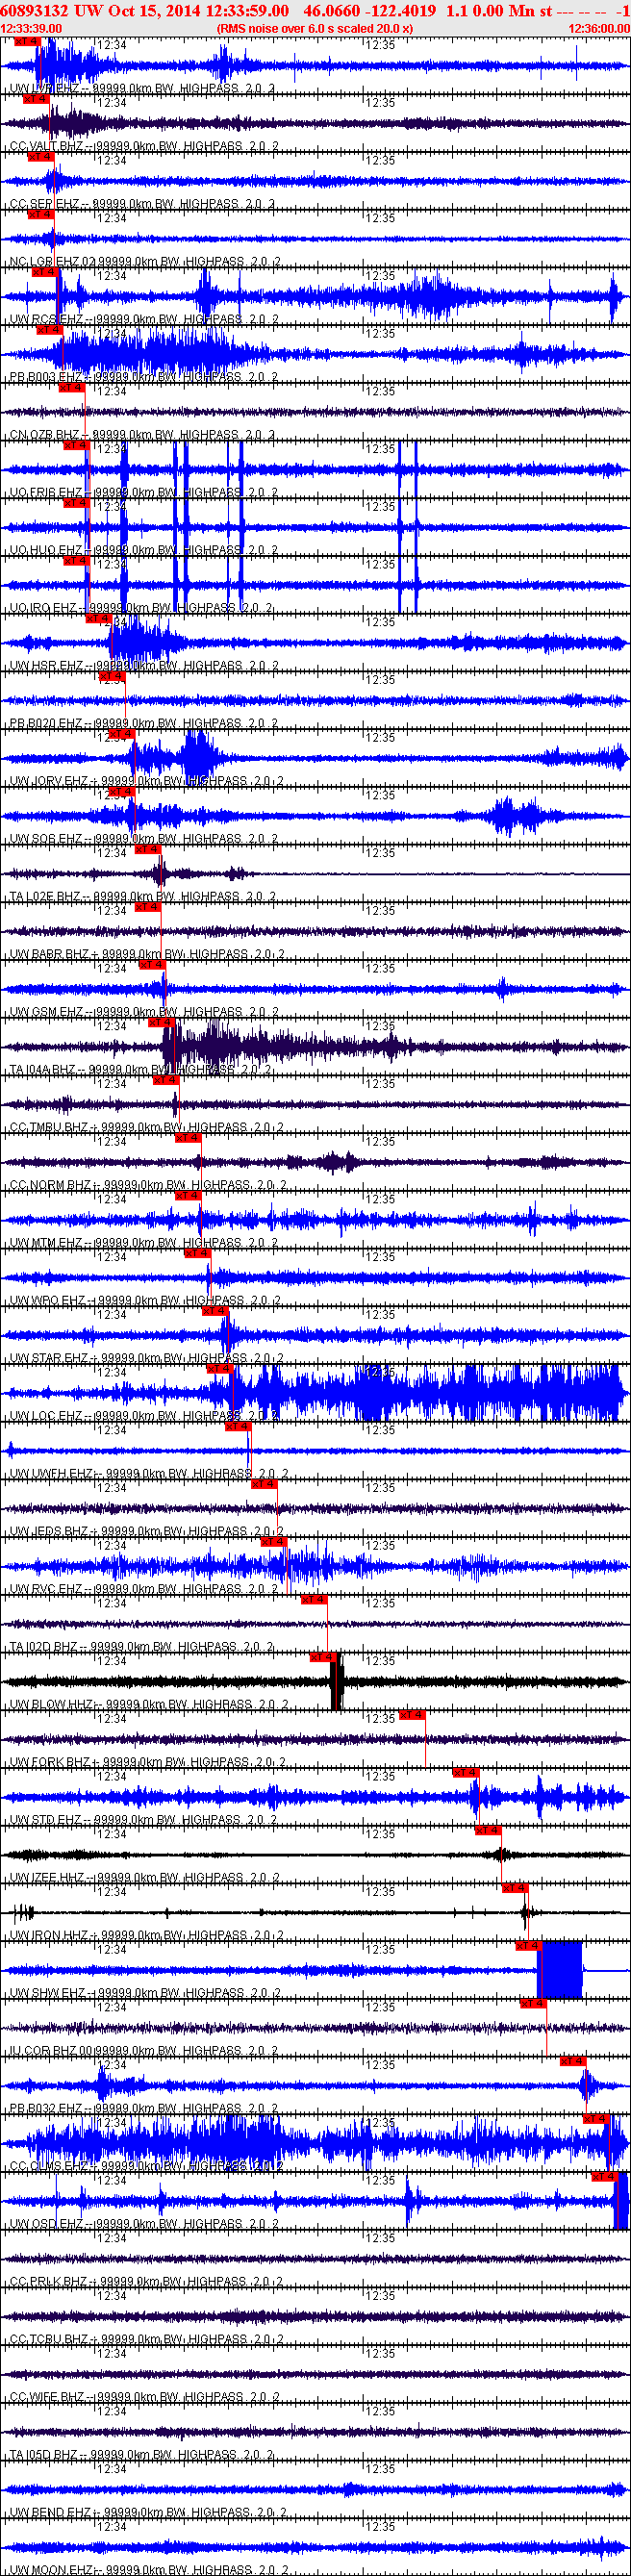Select the pick flag on UW BLOW HHZ trace

(322, 1658)
